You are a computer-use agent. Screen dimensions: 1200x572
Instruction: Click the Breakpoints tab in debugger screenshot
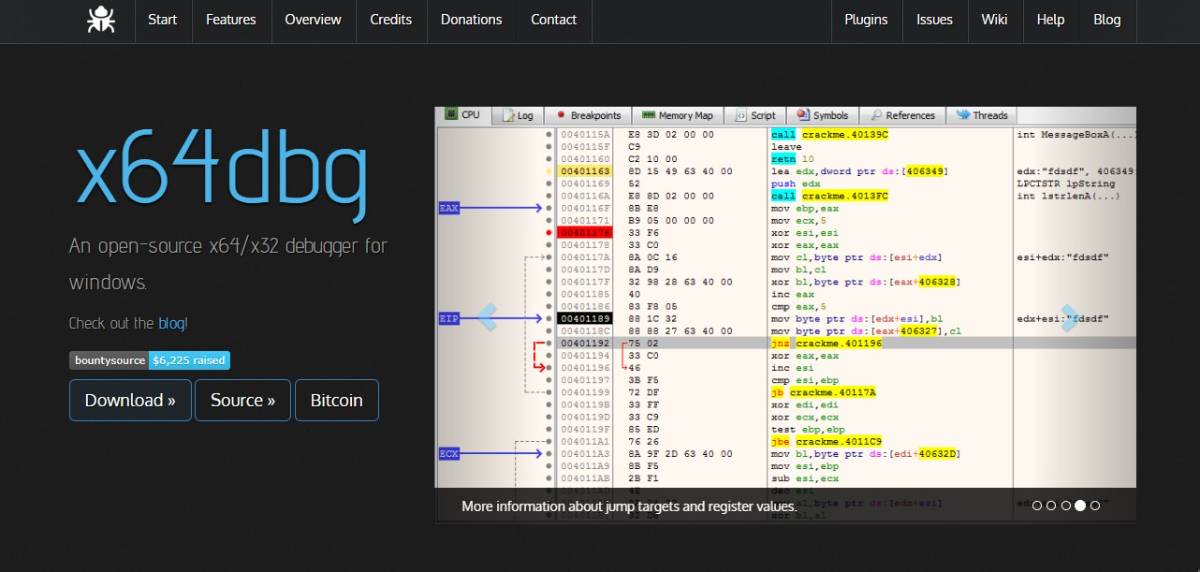[588, 115]
